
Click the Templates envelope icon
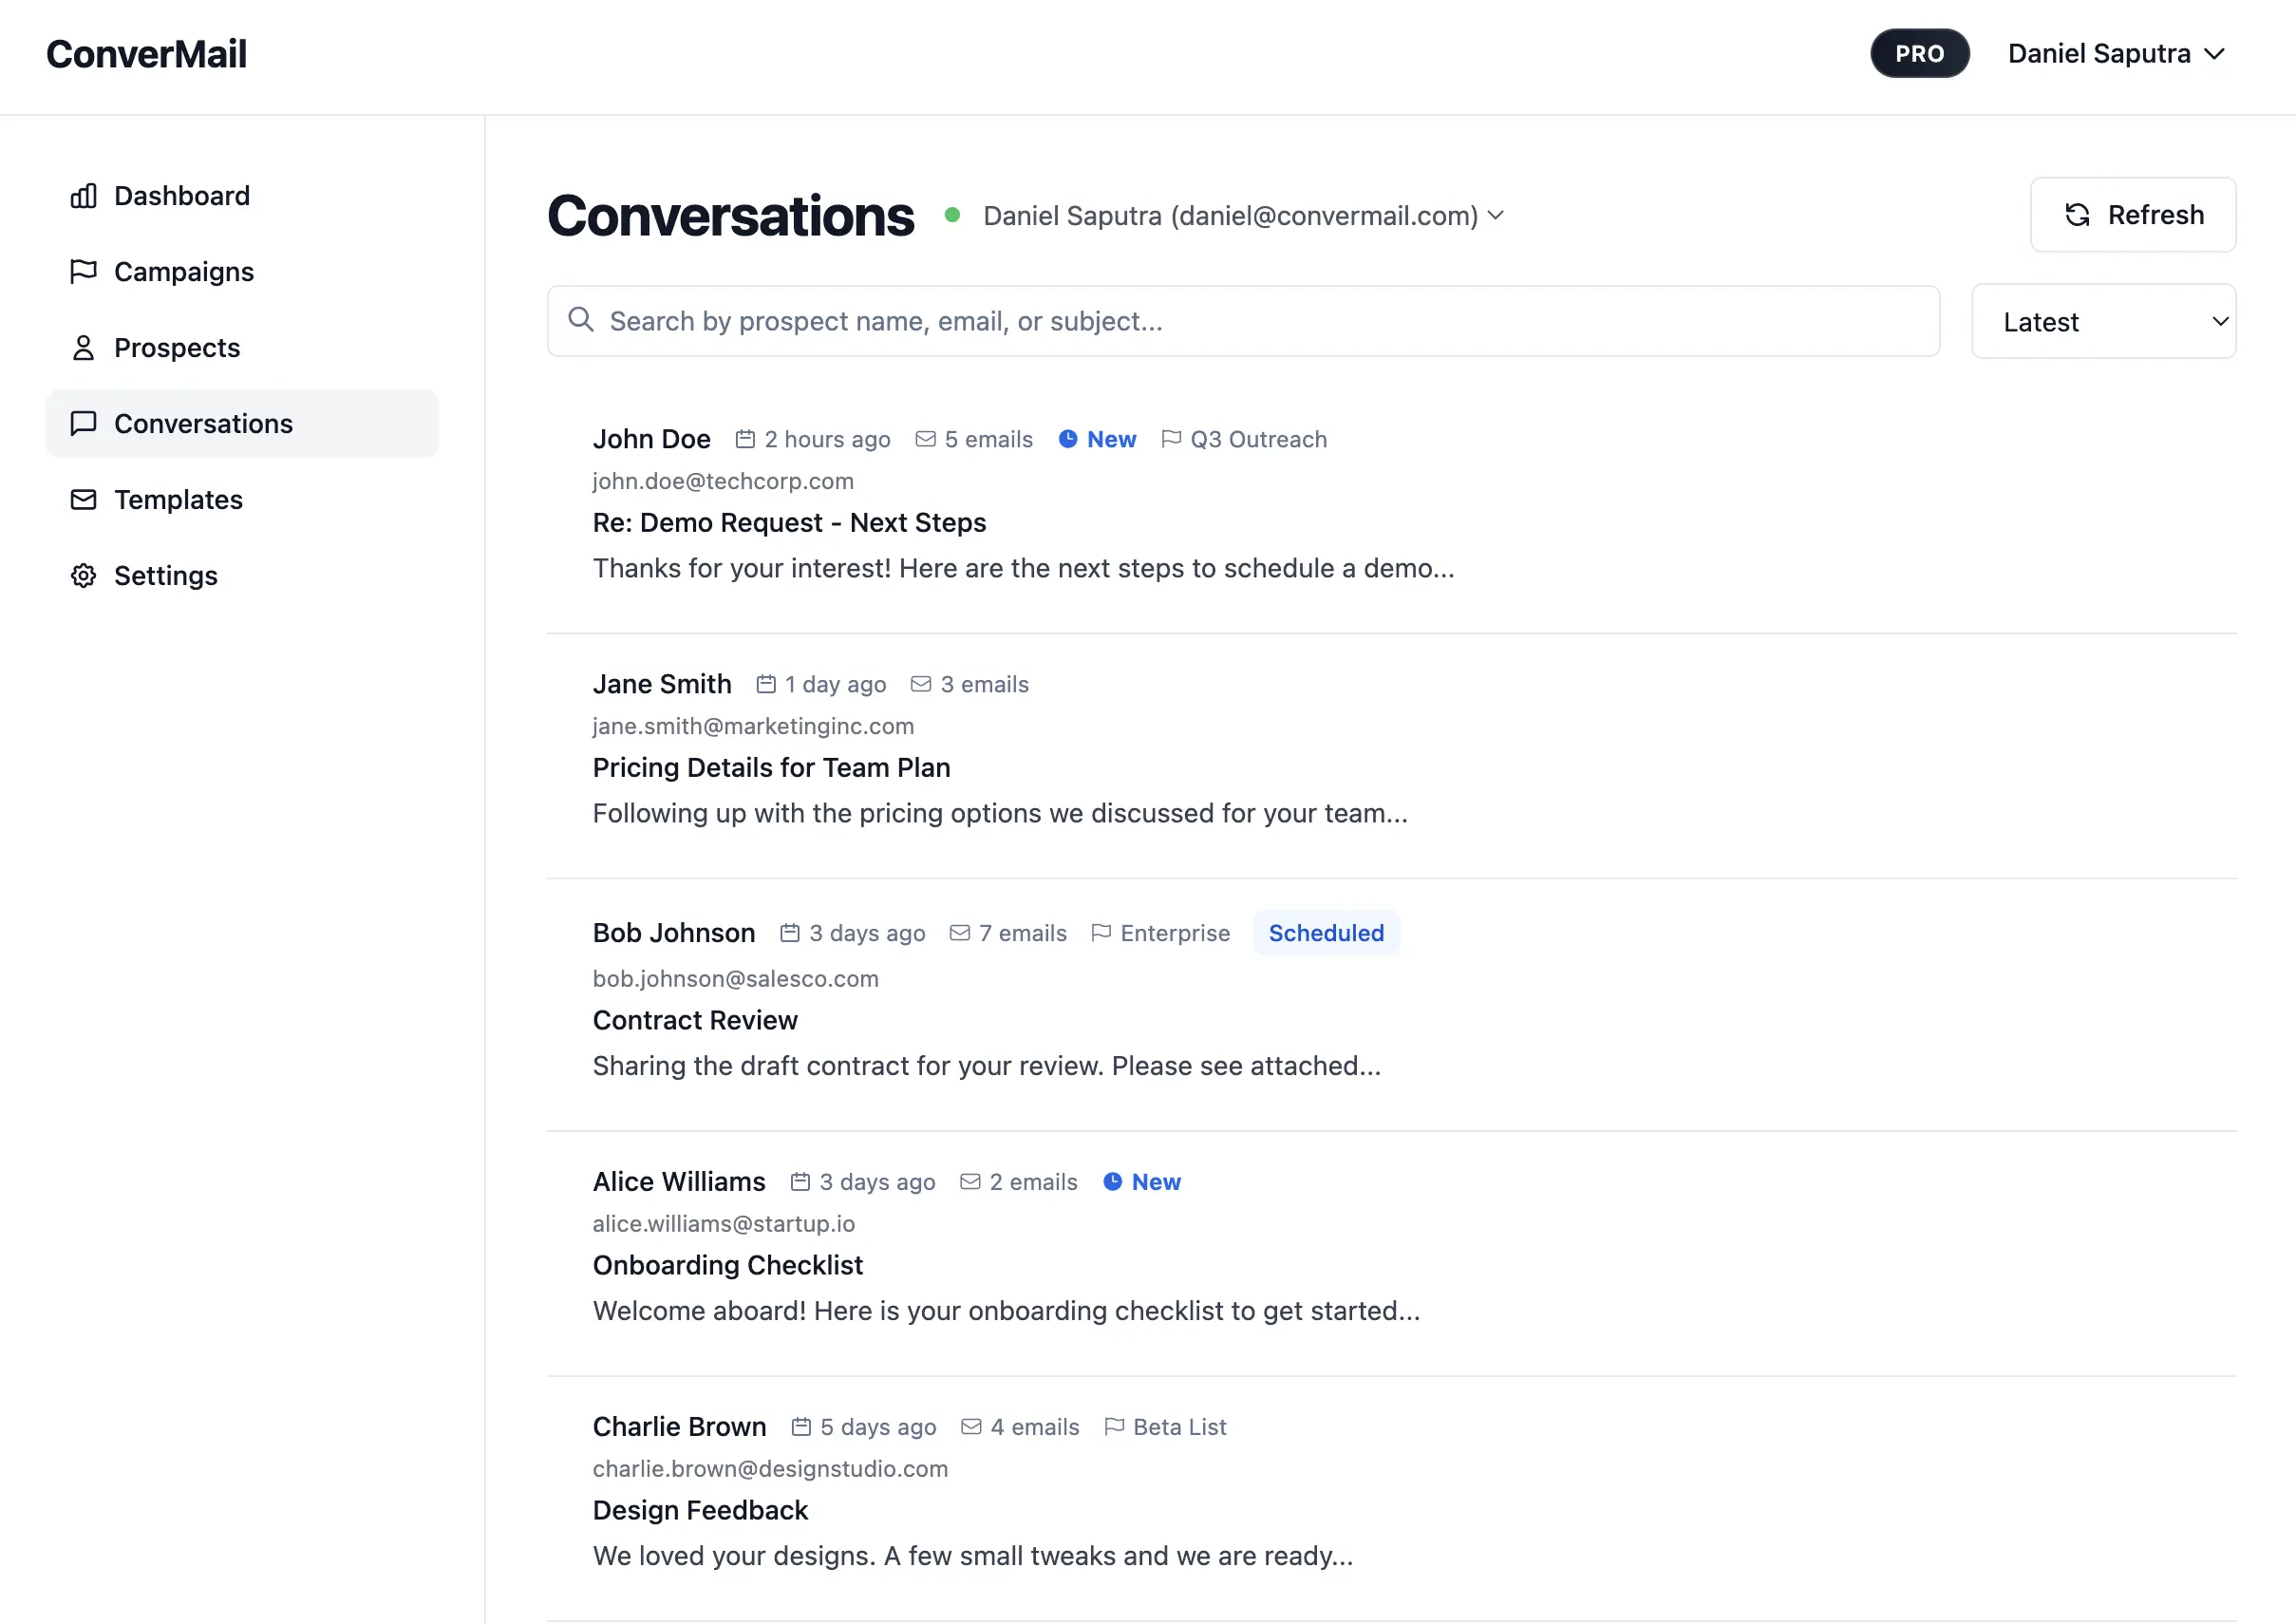pyautogui.click(x=83, y=500)
